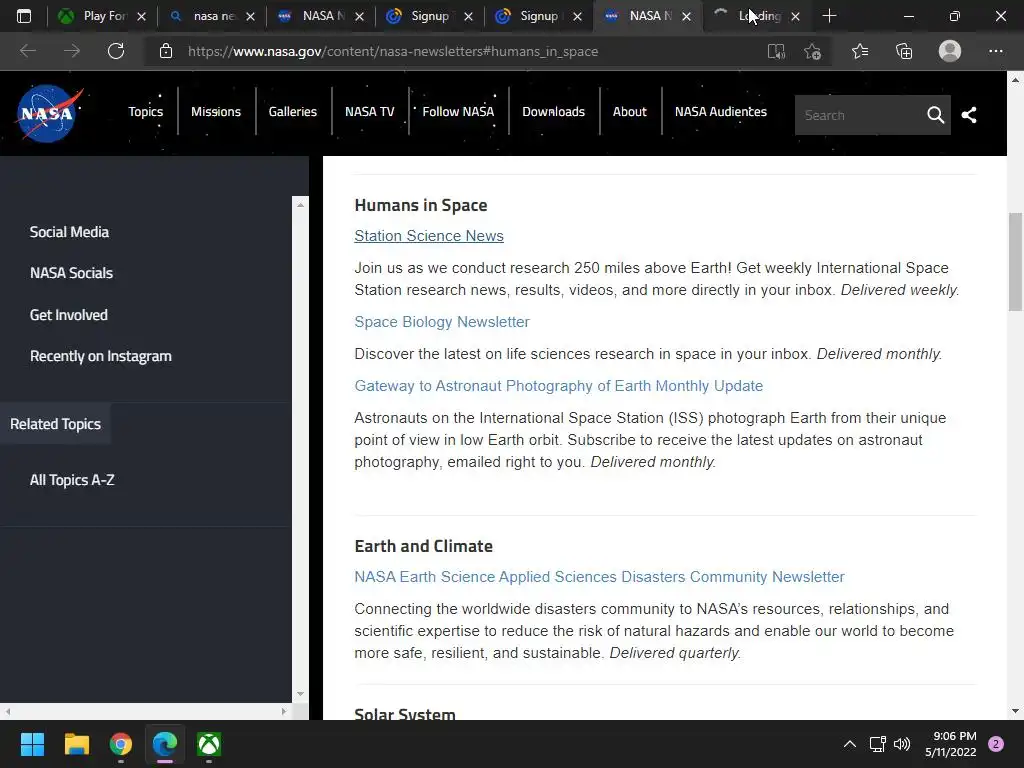Click the page scrollbar down arrow
The width and height of the screenshot is (1024, 768).
click(x=1015, y=711)
